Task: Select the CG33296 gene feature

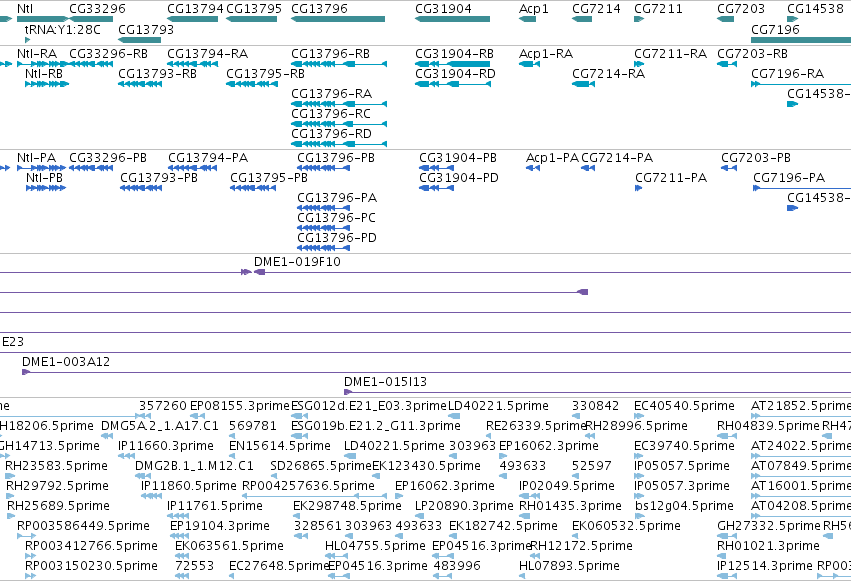Action: [x=91, y=19]
